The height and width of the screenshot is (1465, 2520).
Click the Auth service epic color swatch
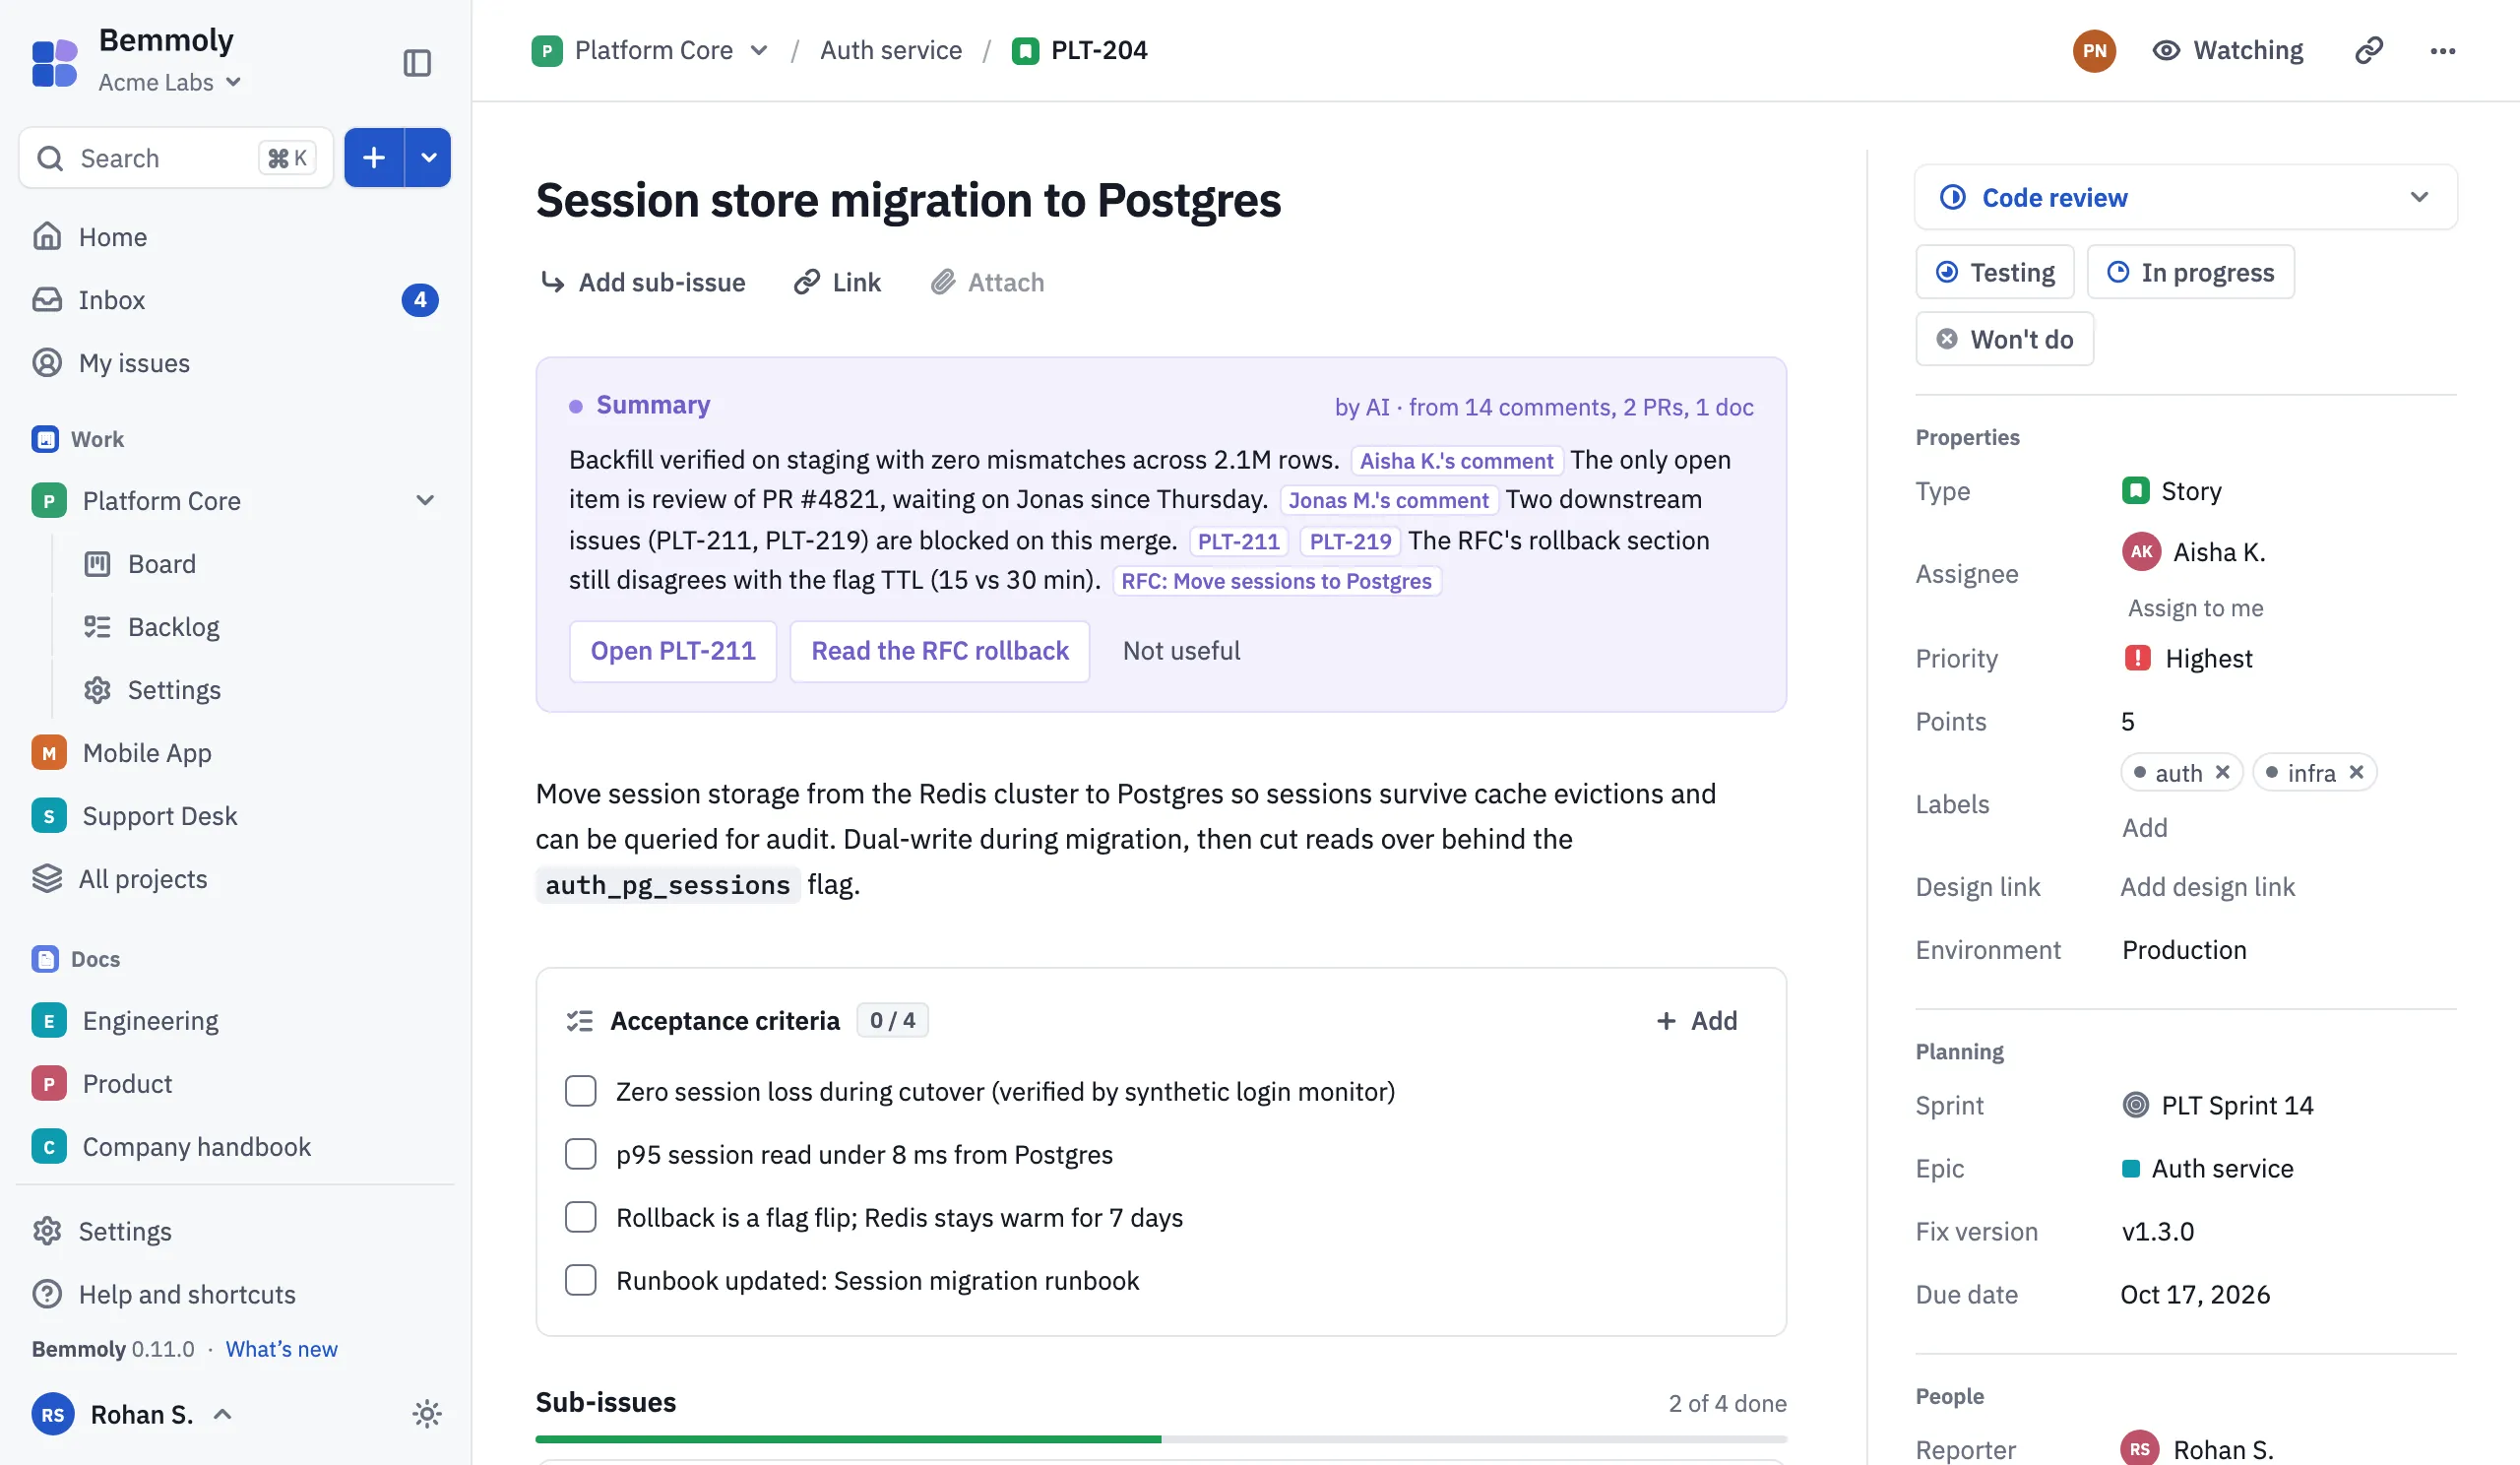pyautogui.click(x=2131, y=1168)
